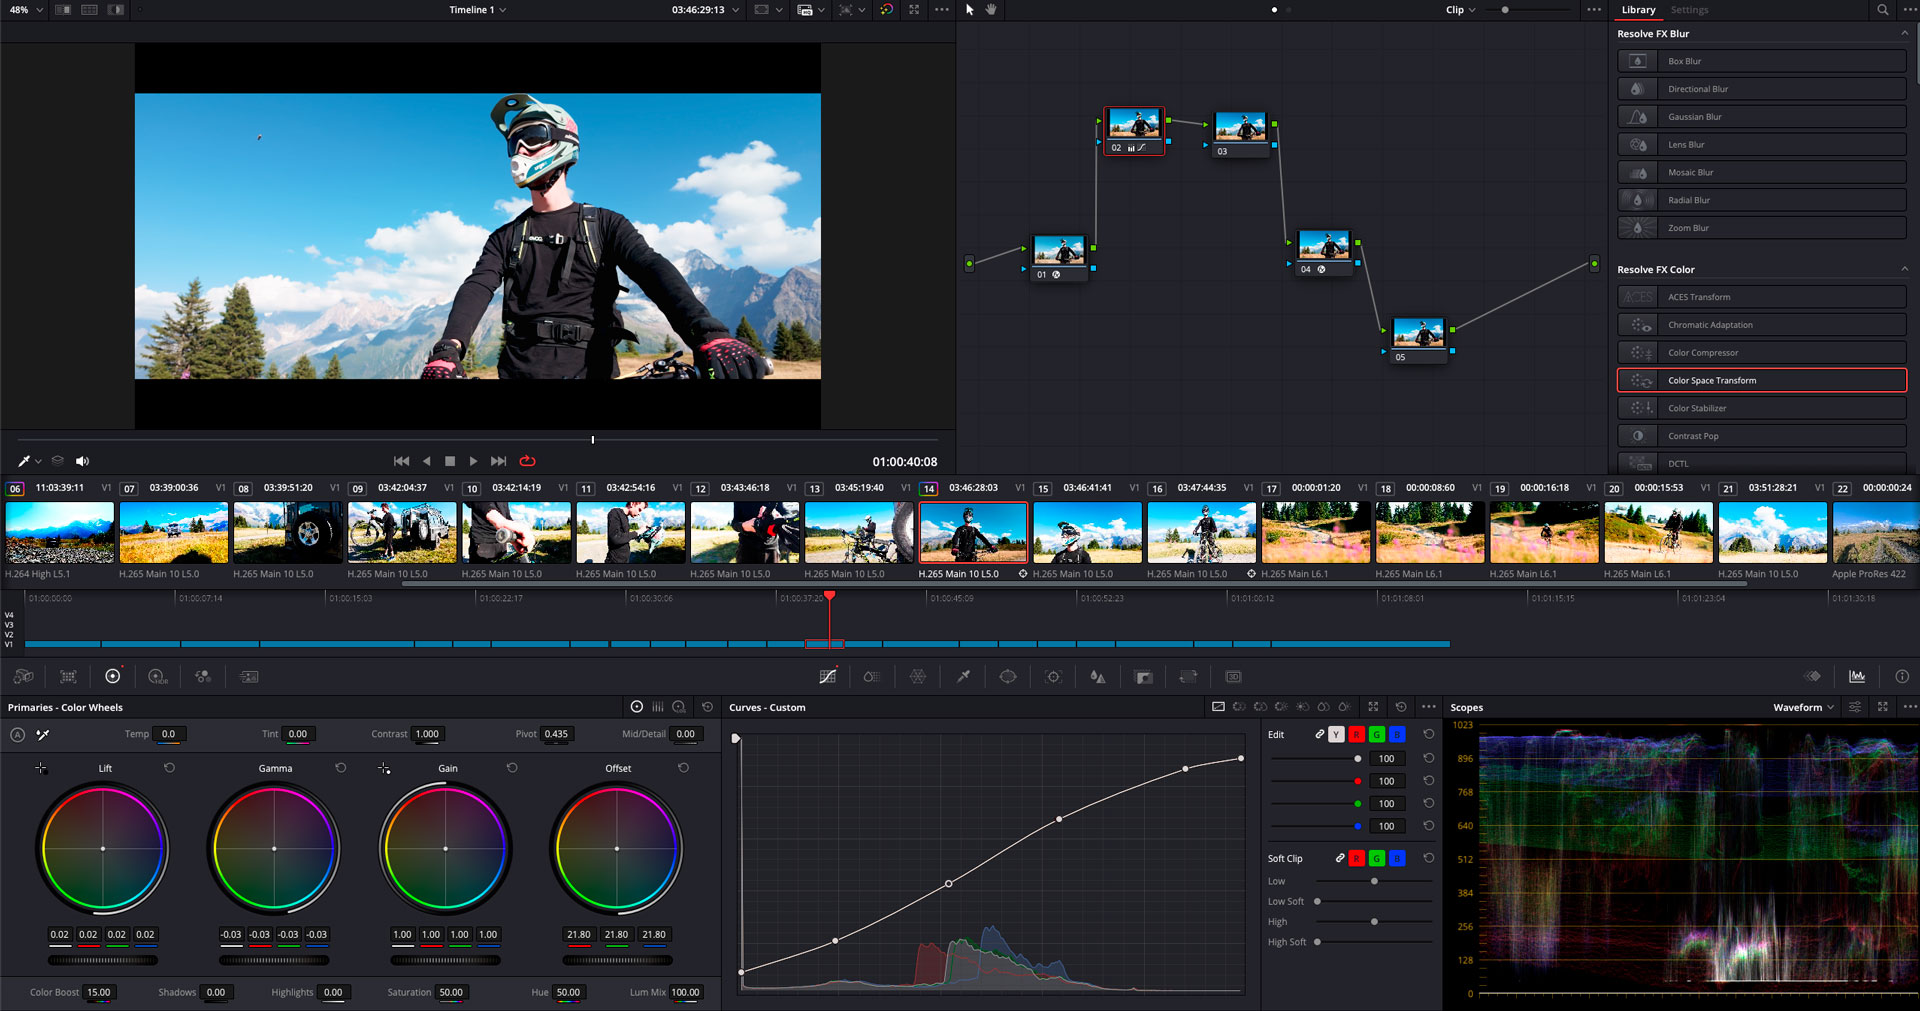
Task: Switch to the Library tab
Action: [1638, 10]
